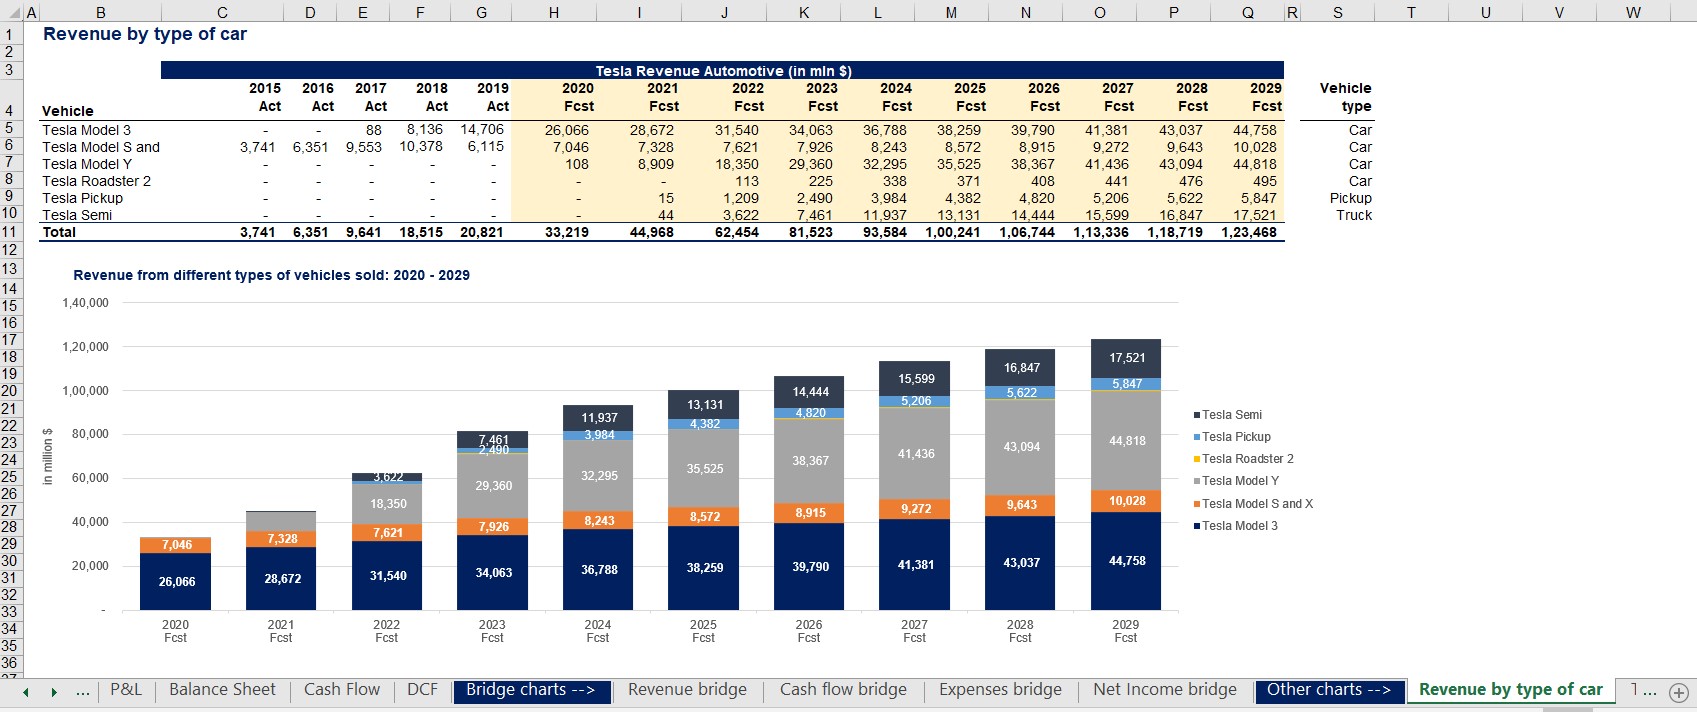Select column H header
The image size is (1697, 712).
554,13
